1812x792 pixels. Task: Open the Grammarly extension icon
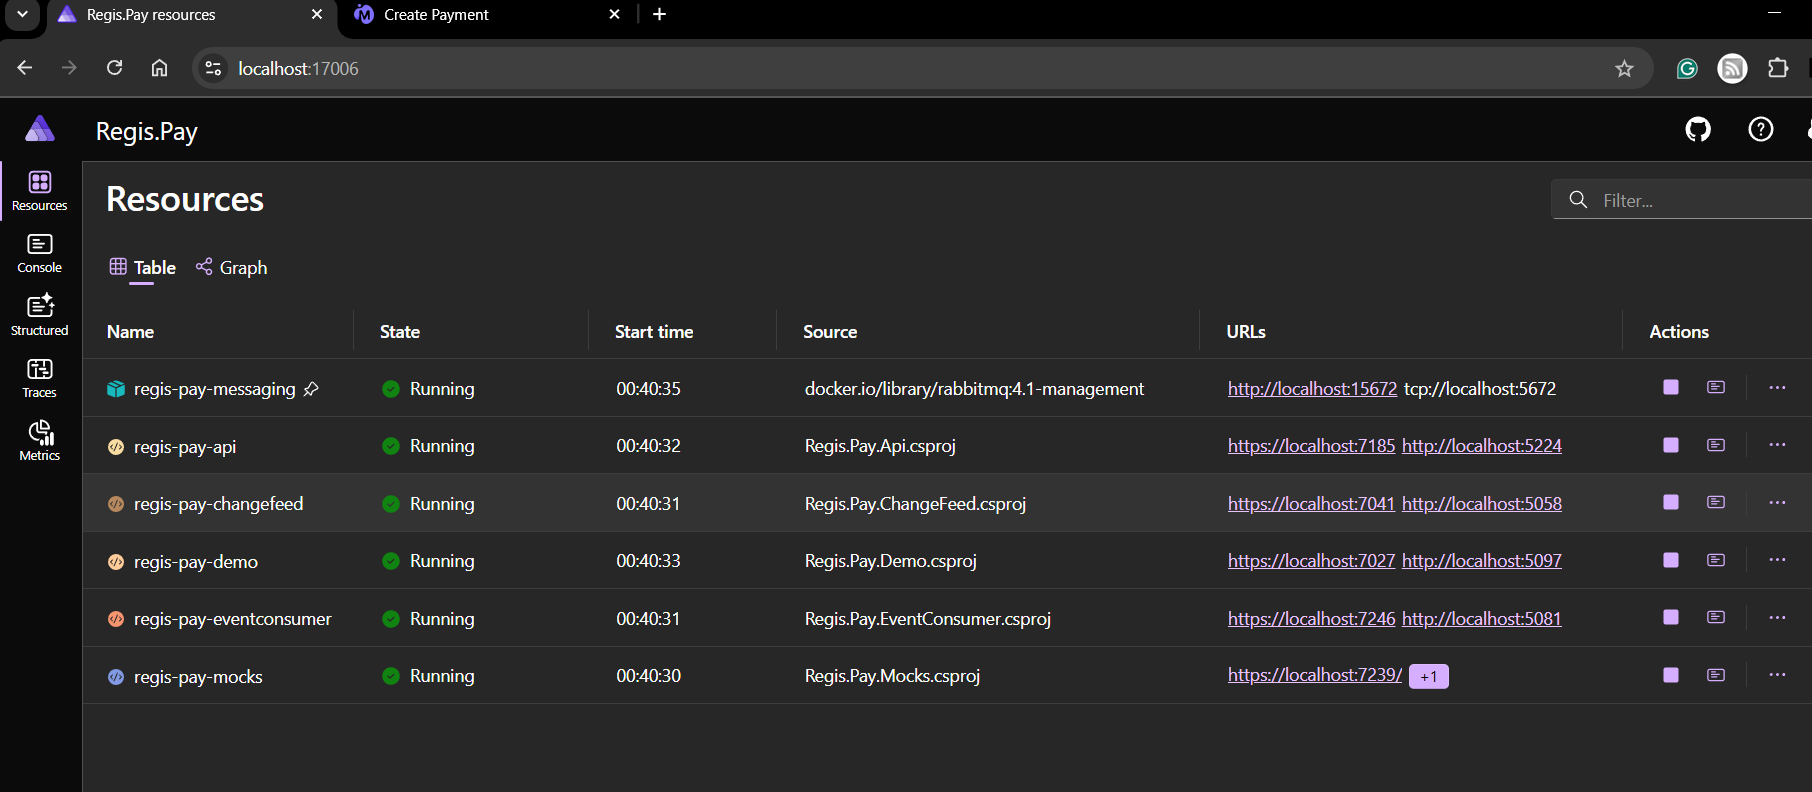1687,68
